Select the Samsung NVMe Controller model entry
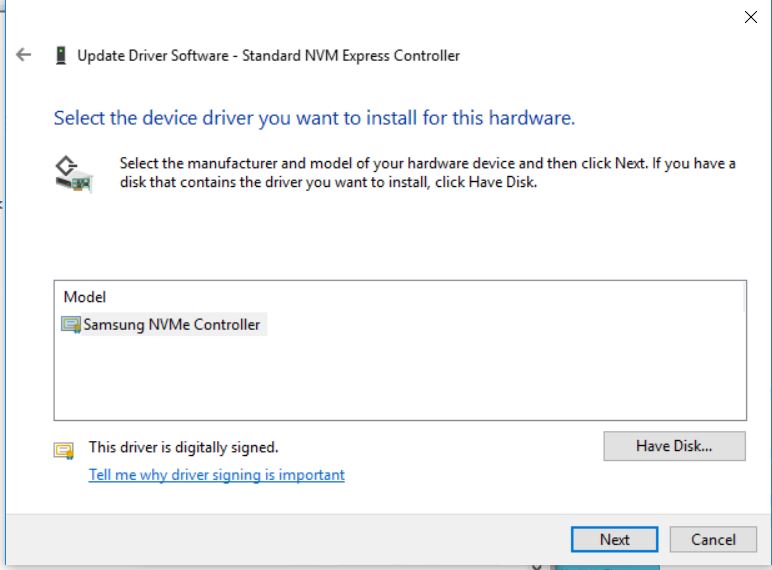772x570 pixels. 171,324
